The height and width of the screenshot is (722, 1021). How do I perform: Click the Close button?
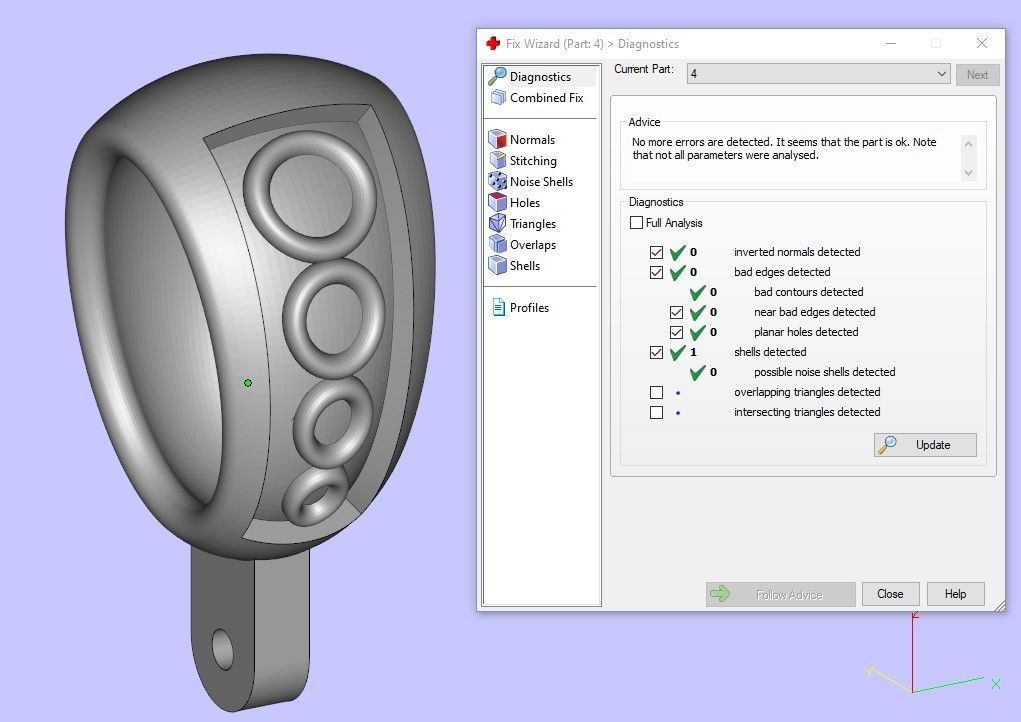pyautogui.click(x=890, y=594)
